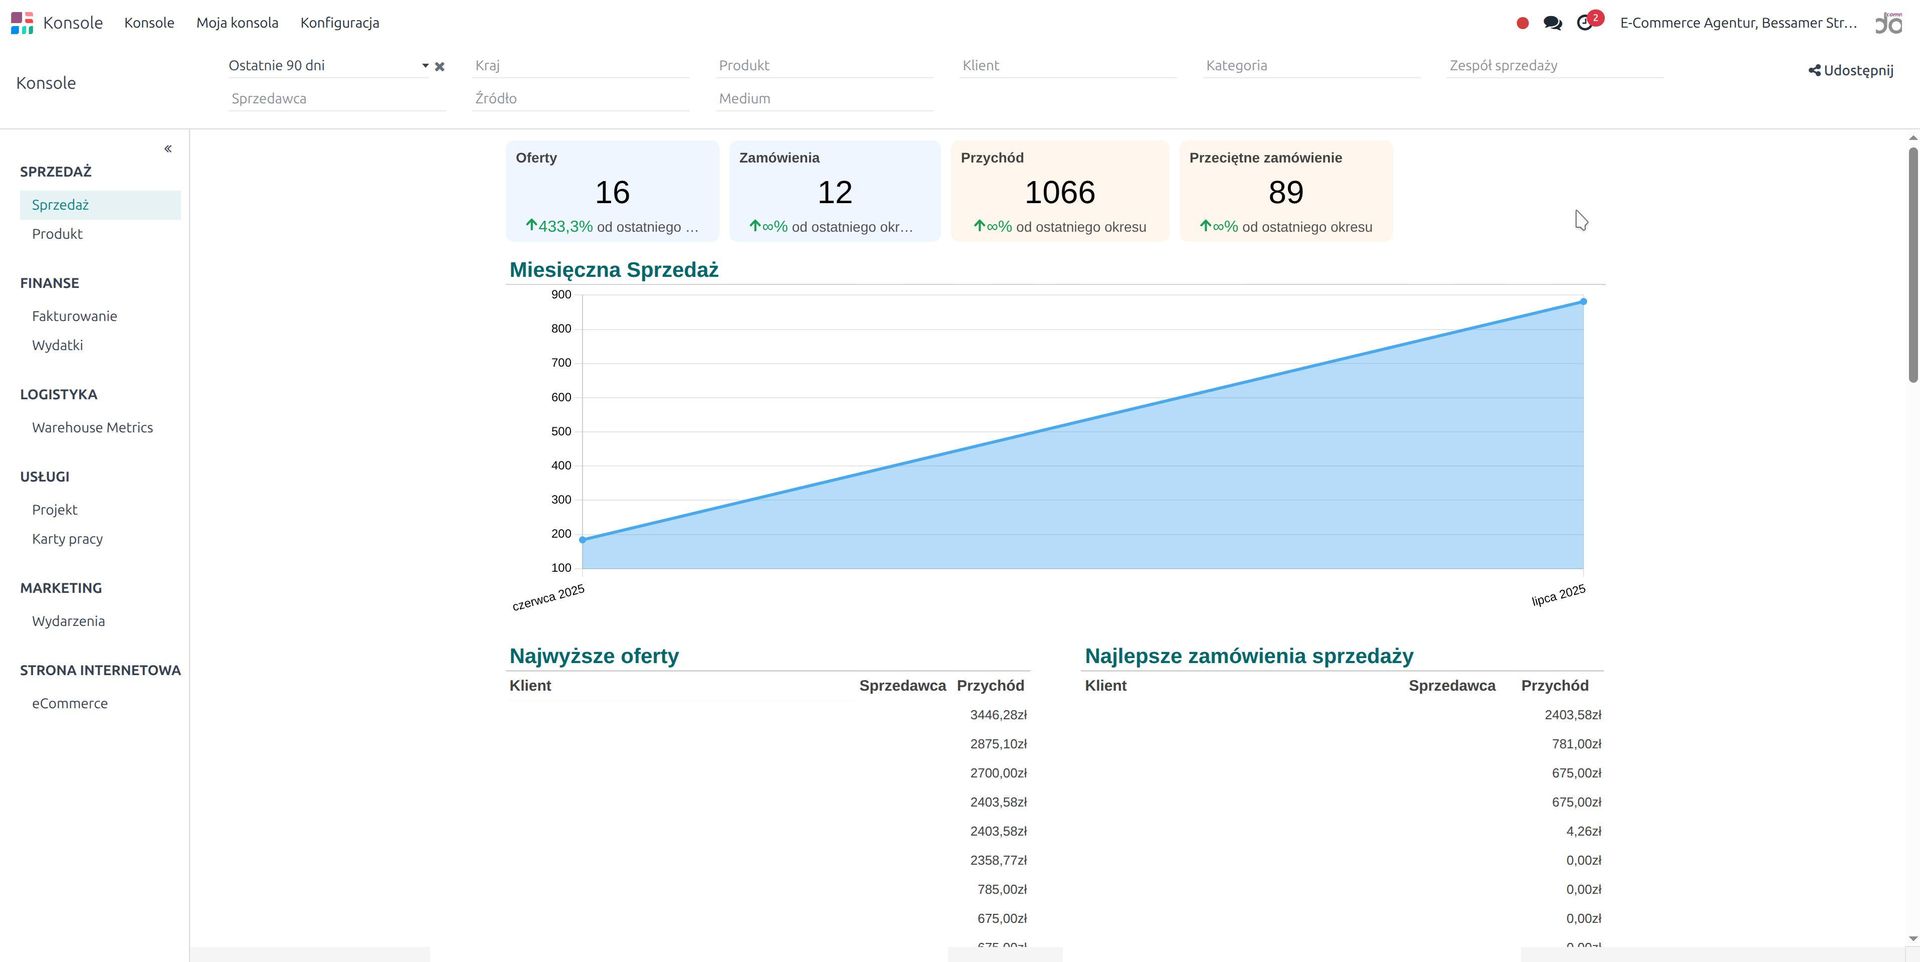Click the czerwca 2025 chart data point
The height and width of the screenshot is (962, 1920).
[x=583, y=540]
